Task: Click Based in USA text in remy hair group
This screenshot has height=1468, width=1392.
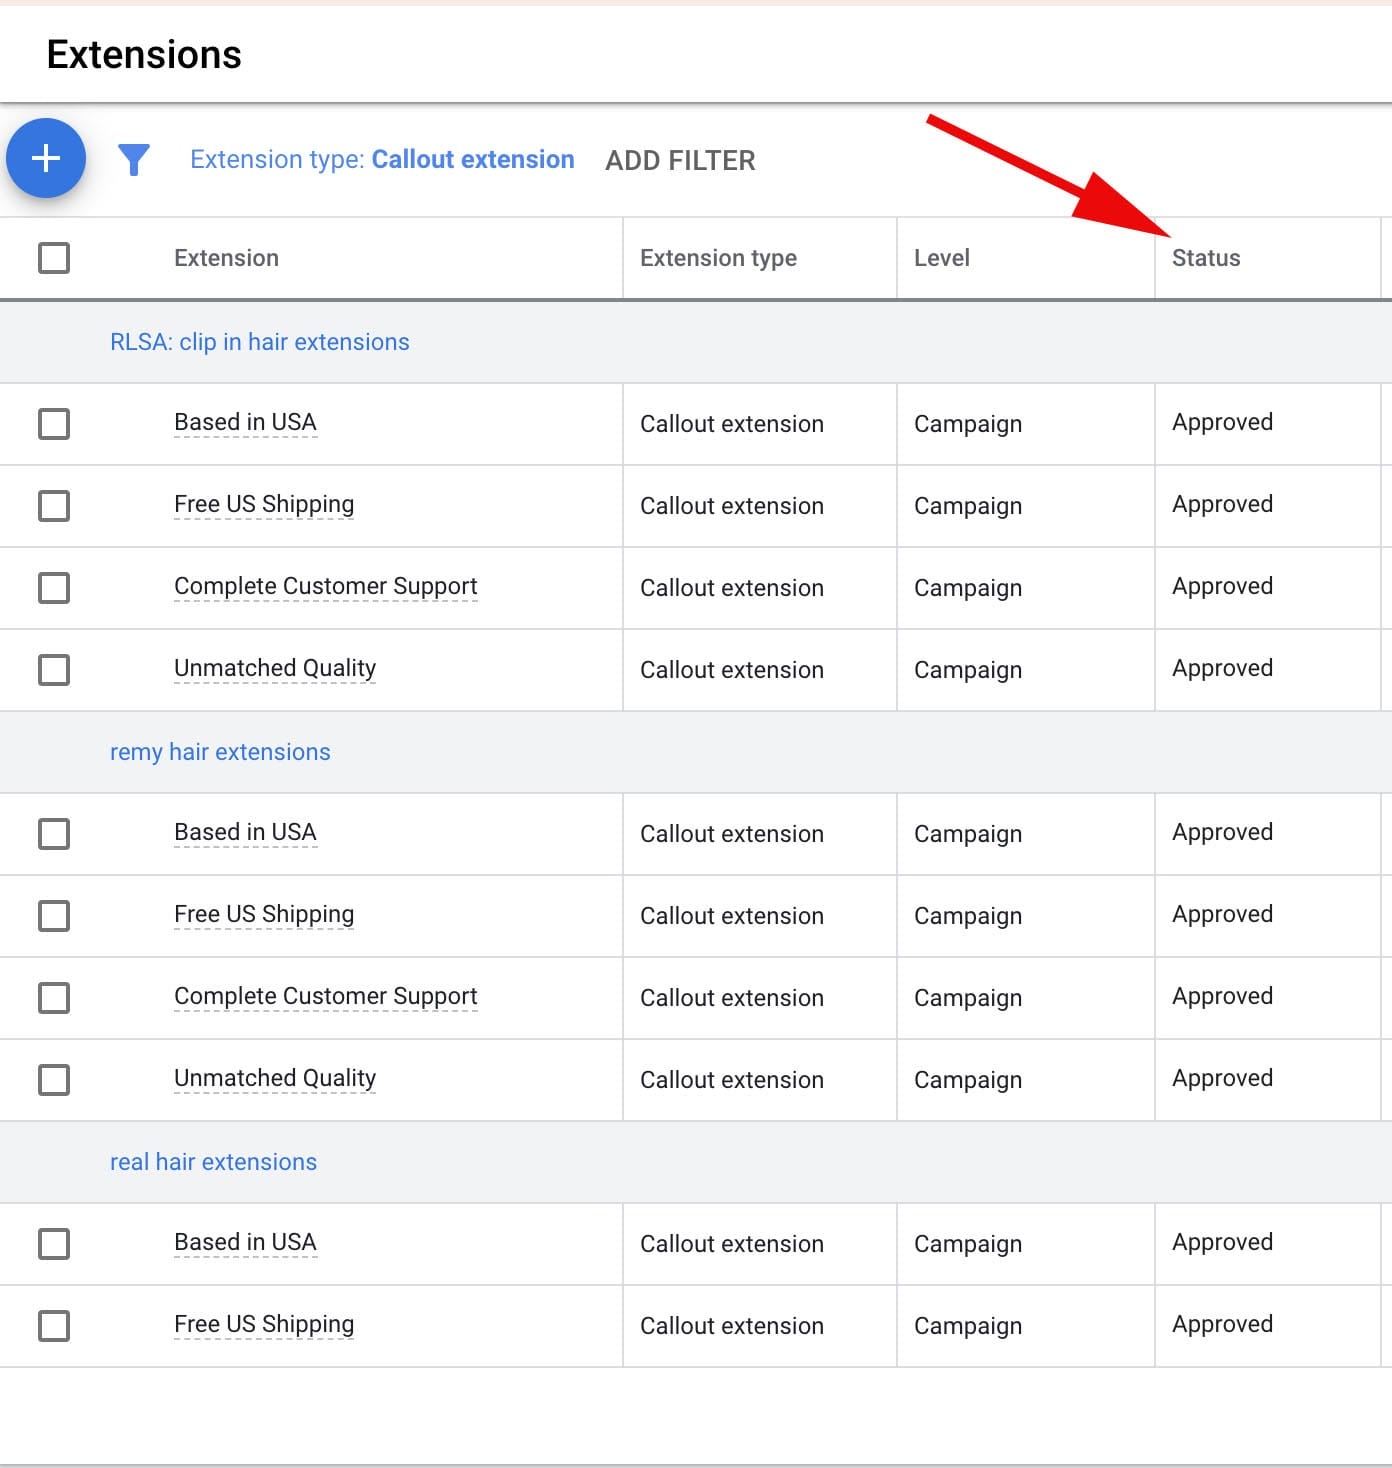Action: coord(245,832)
